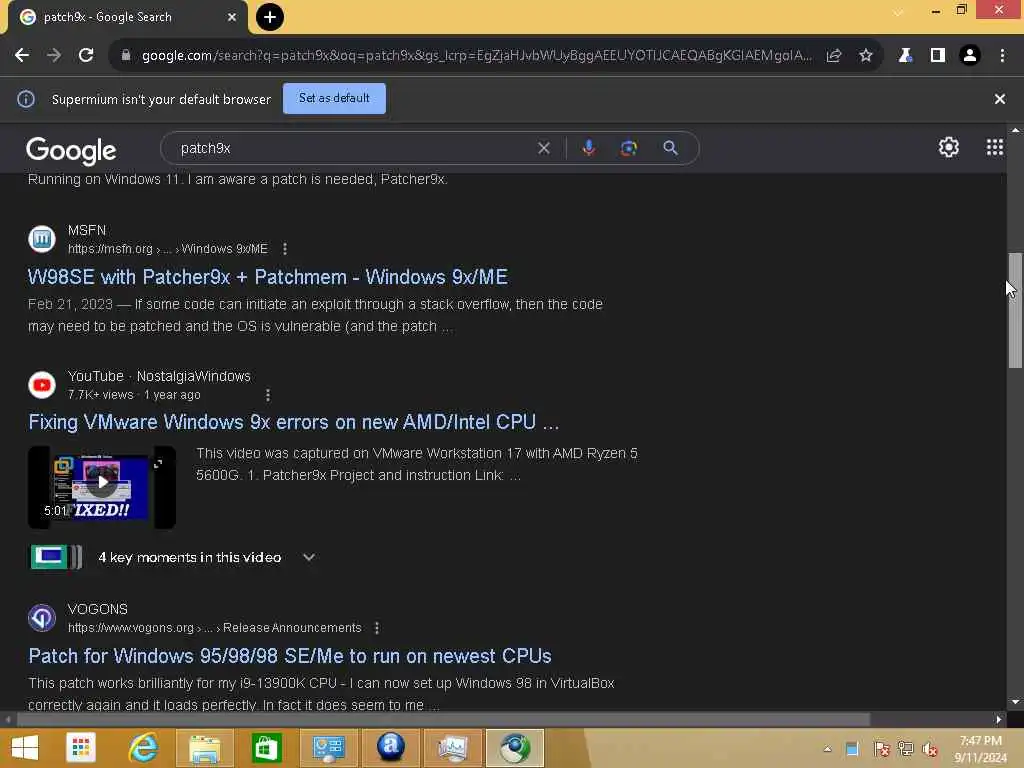Viewport: 1024px width, 768px height.
Task: Click the scrollbar up arrow
Action: point(1015,130)
